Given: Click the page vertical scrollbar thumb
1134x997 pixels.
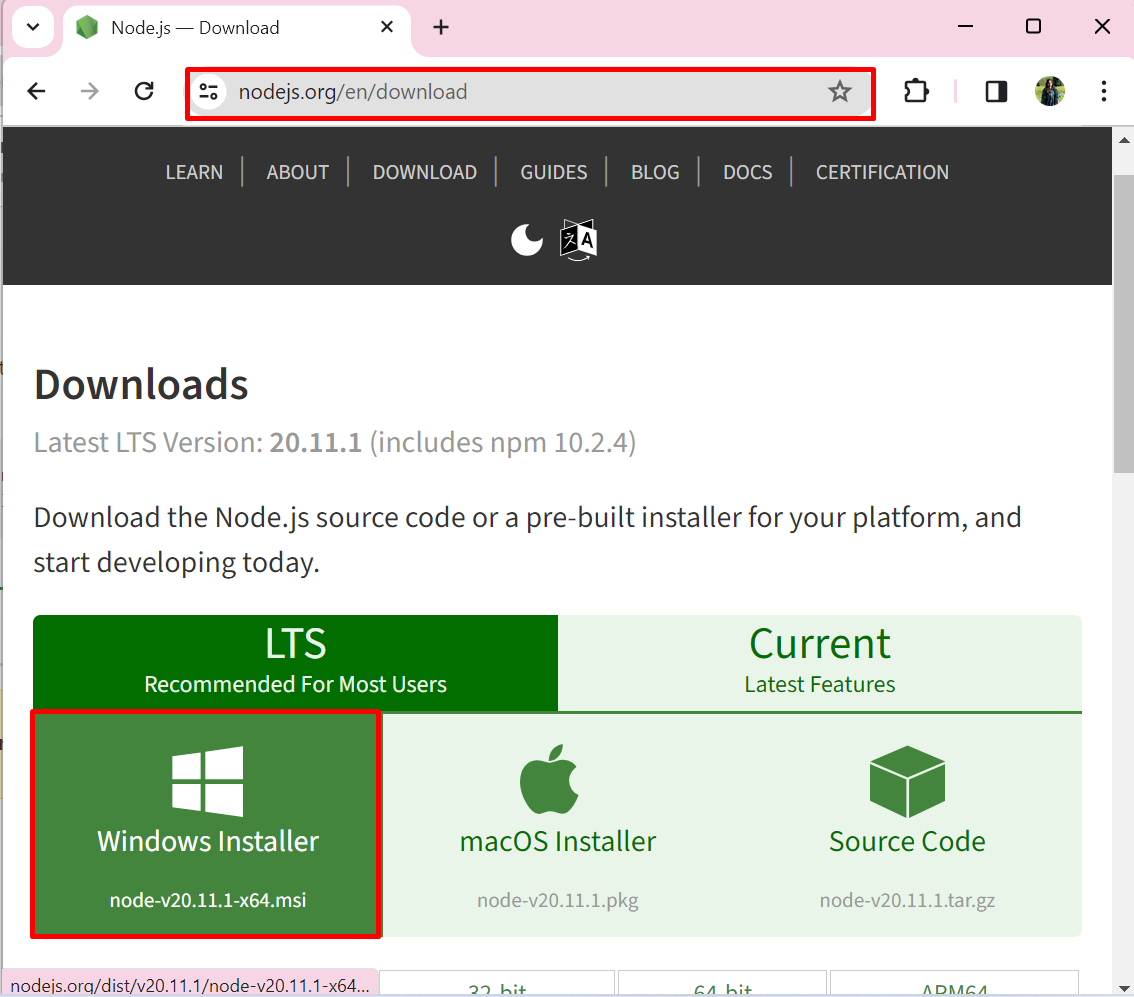Looking at the screenshot, I should coord(1124,323).
